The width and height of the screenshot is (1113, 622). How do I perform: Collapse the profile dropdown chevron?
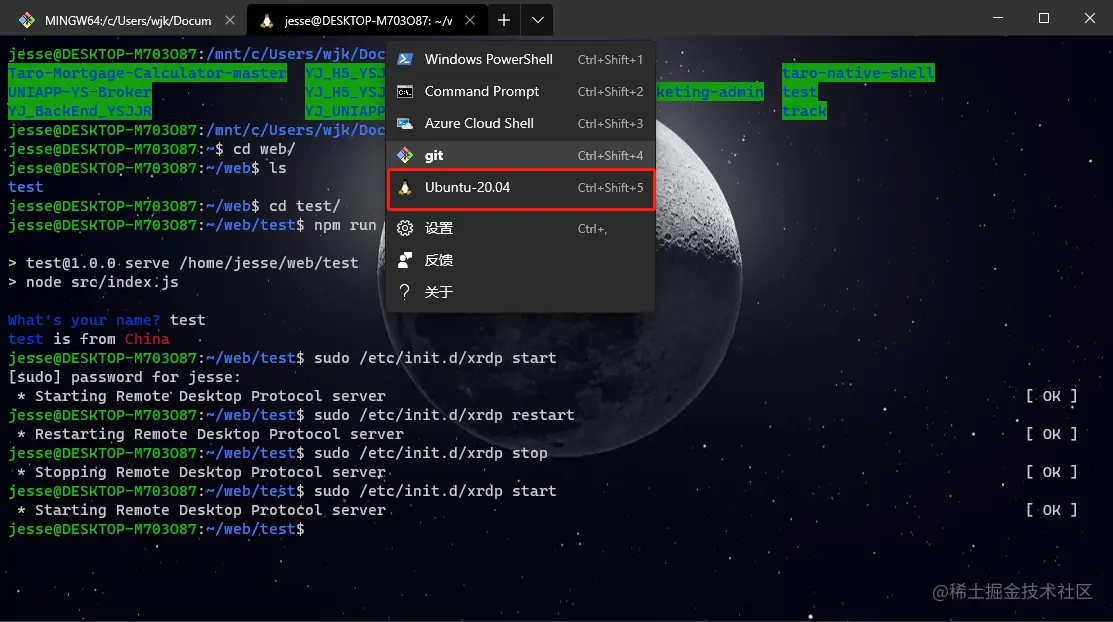point(537,21)
